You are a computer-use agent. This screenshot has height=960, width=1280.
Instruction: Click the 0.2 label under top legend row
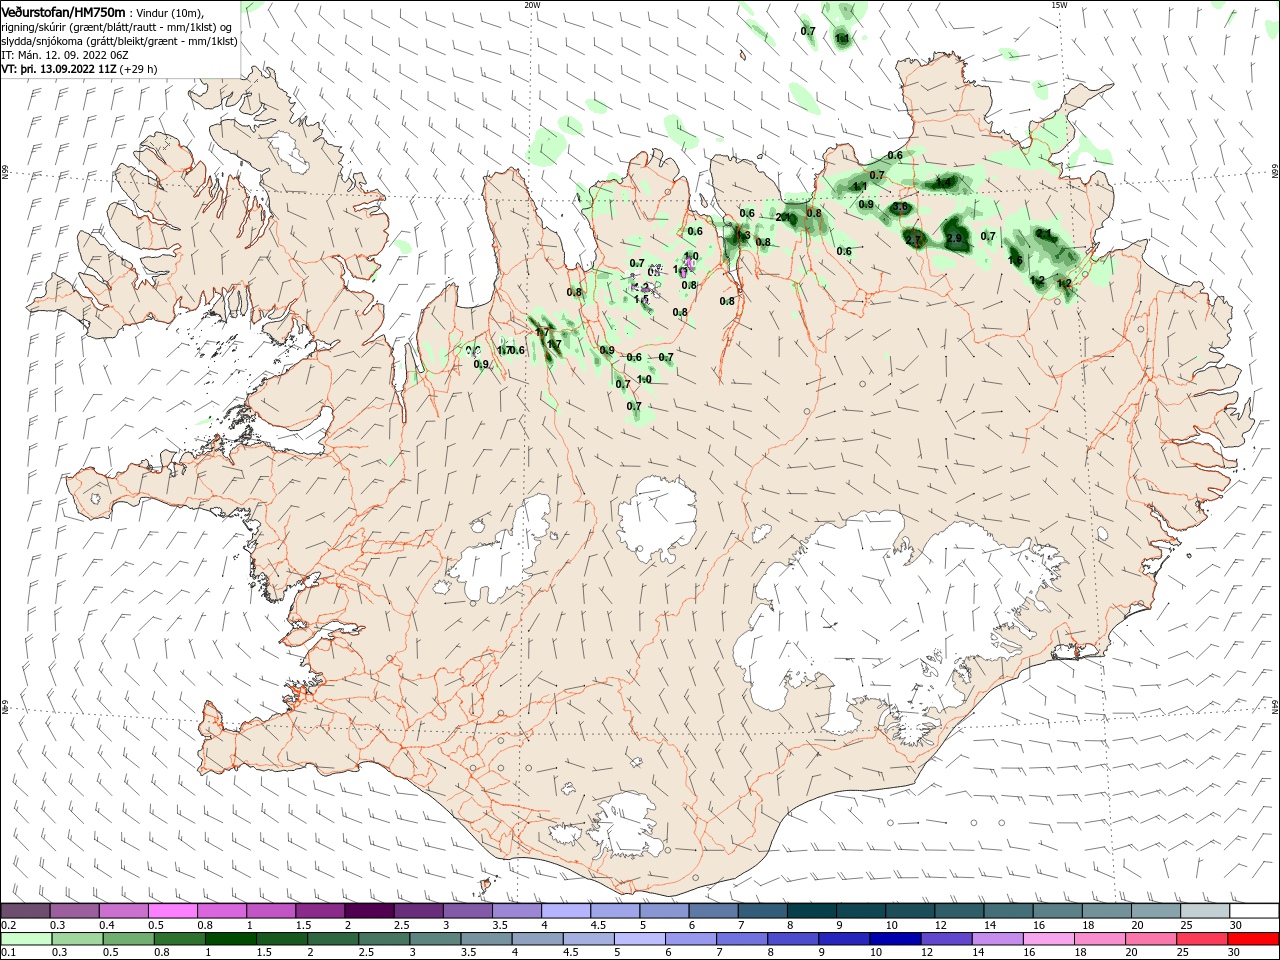(8, 925)
